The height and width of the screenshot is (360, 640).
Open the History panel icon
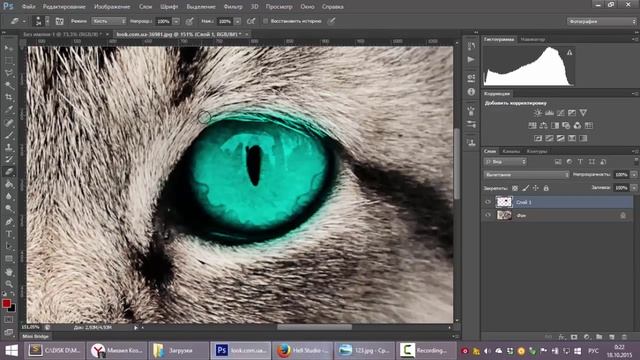tap(471, 47)
